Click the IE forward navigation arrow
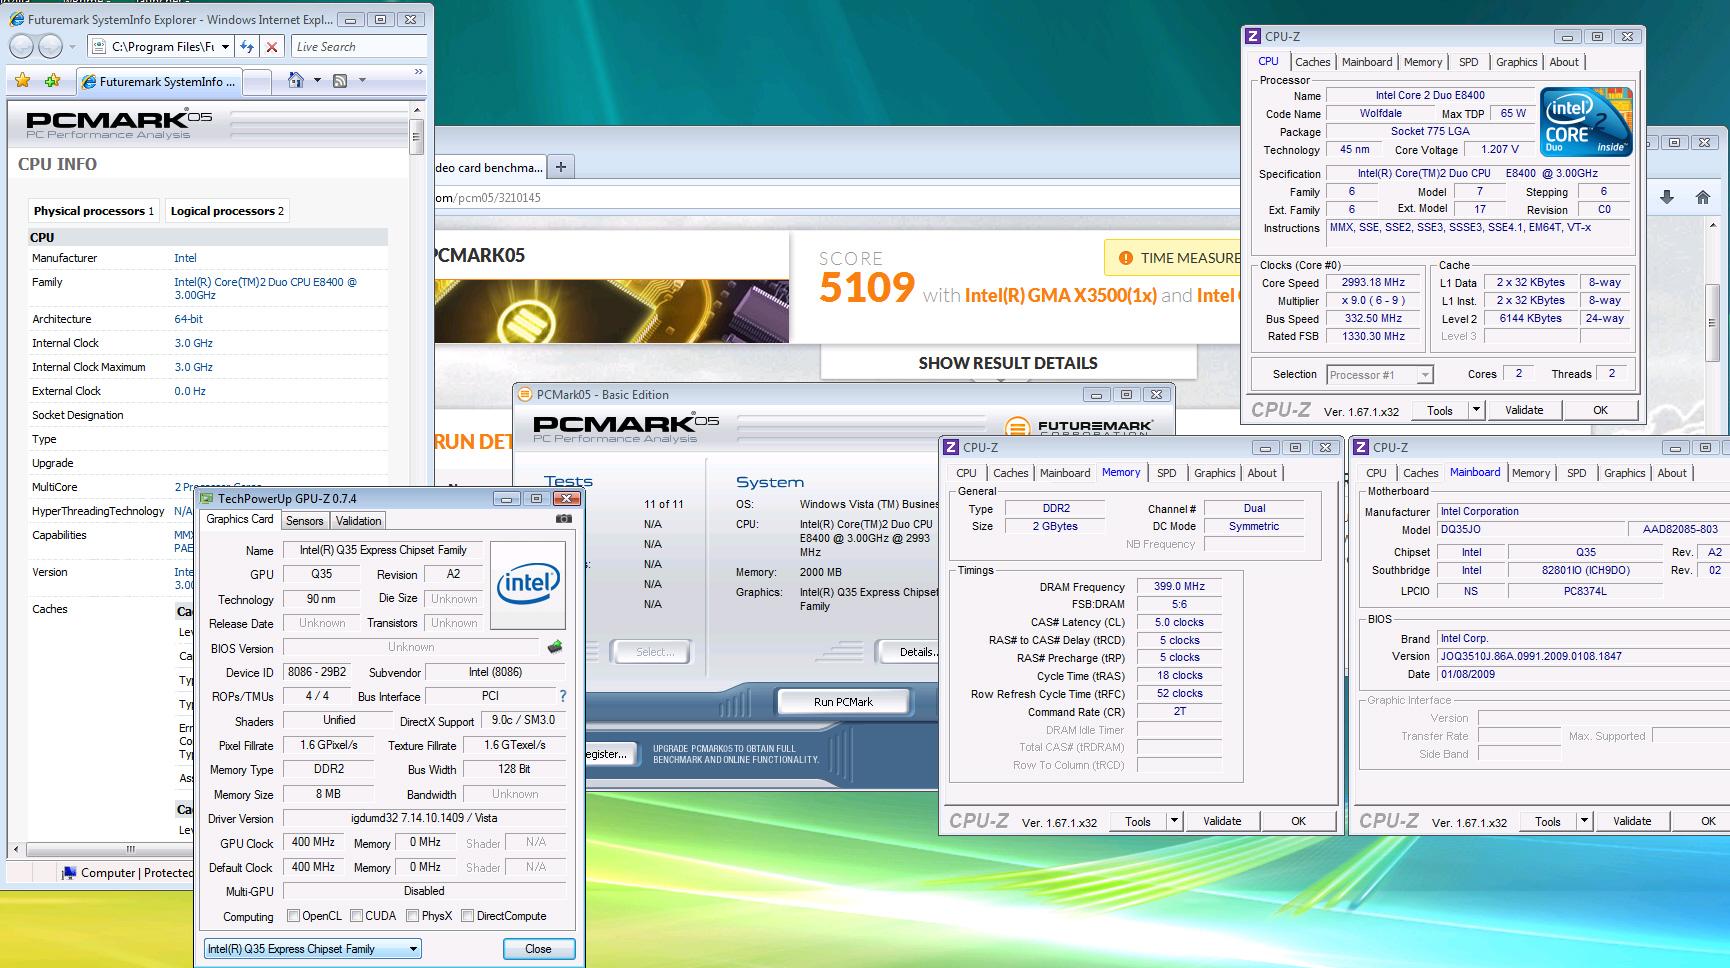The image size is (1730, 968). point(50,46)
